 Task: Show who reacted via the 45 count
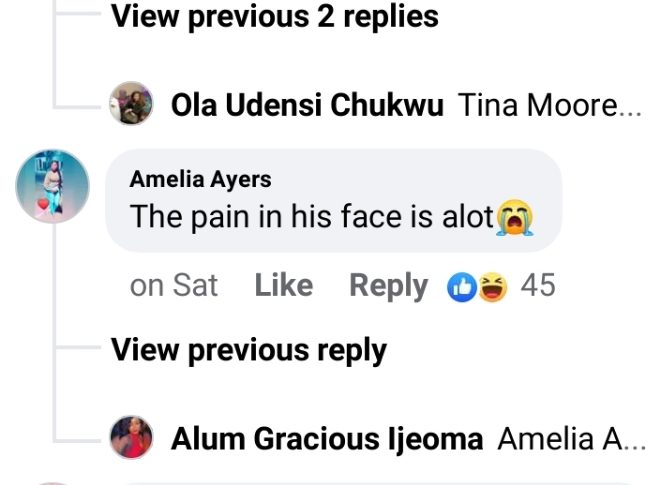pyautogui.click(x=538, y=286)
